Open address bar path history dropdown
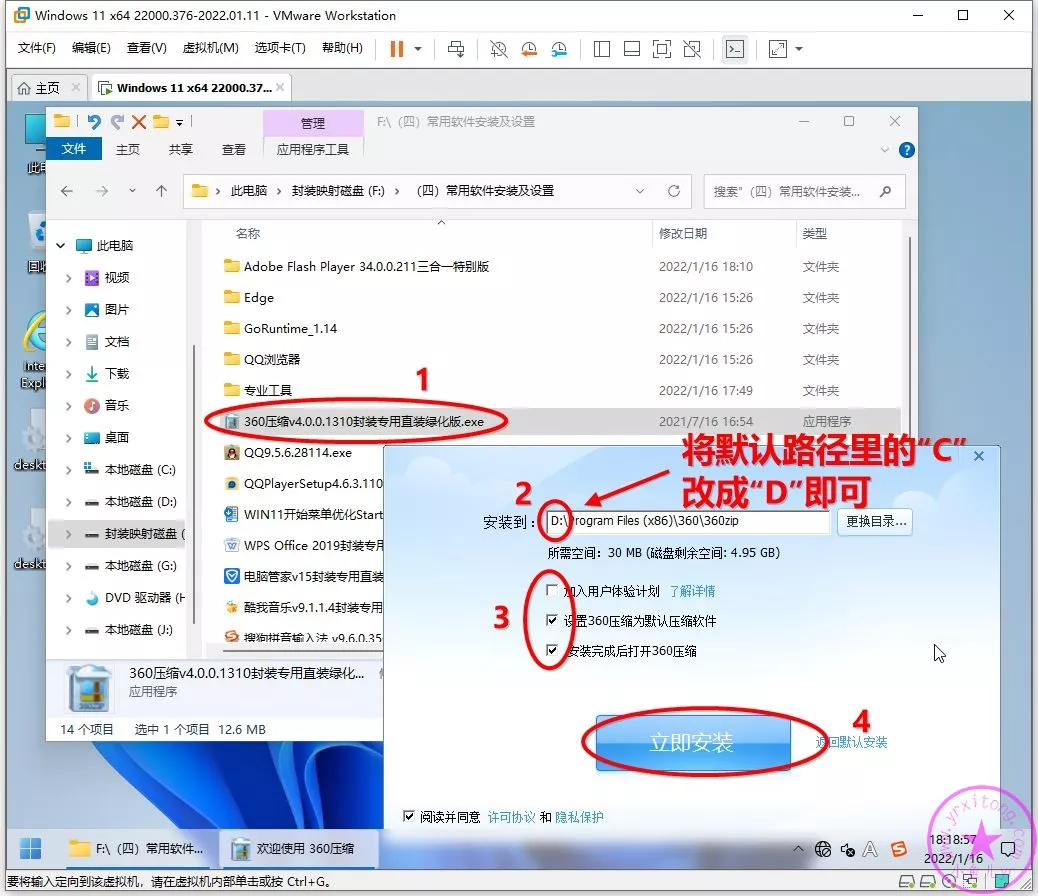This screenshot has height=896, width=1038. [640, 191]
